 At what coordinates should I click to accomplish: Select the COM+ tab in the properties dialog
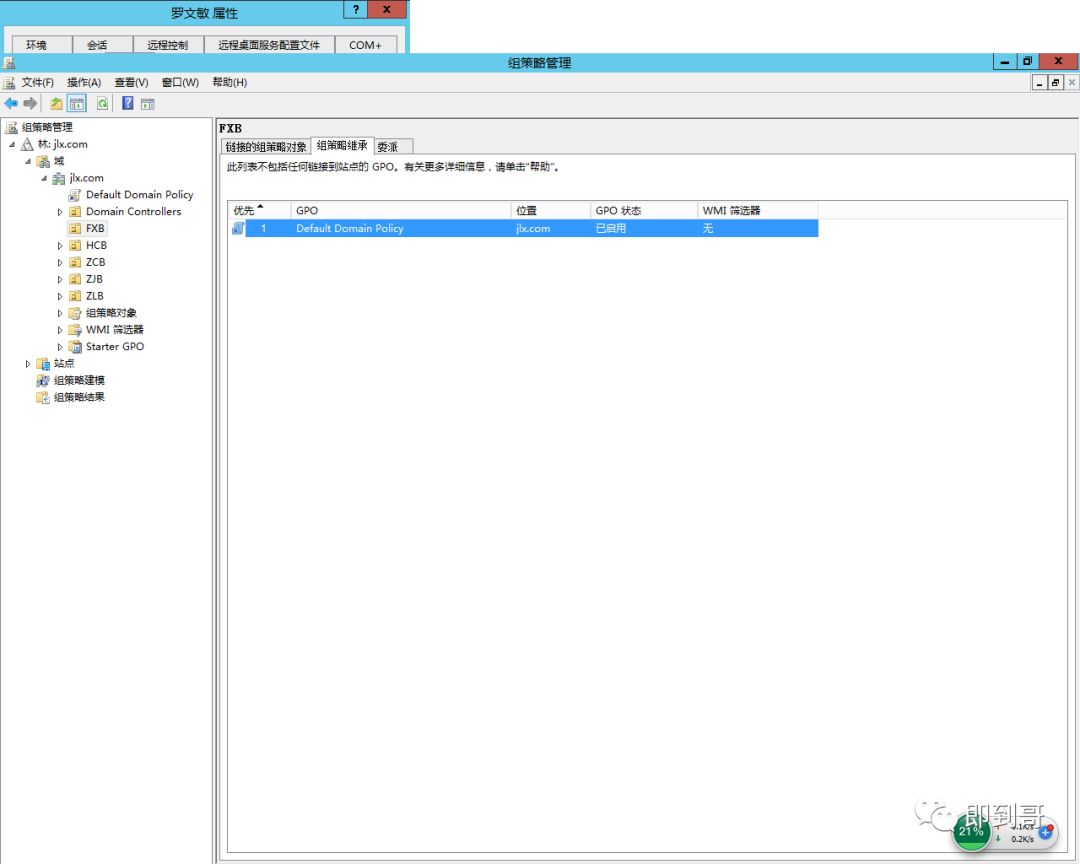click(x=366, y=44)
